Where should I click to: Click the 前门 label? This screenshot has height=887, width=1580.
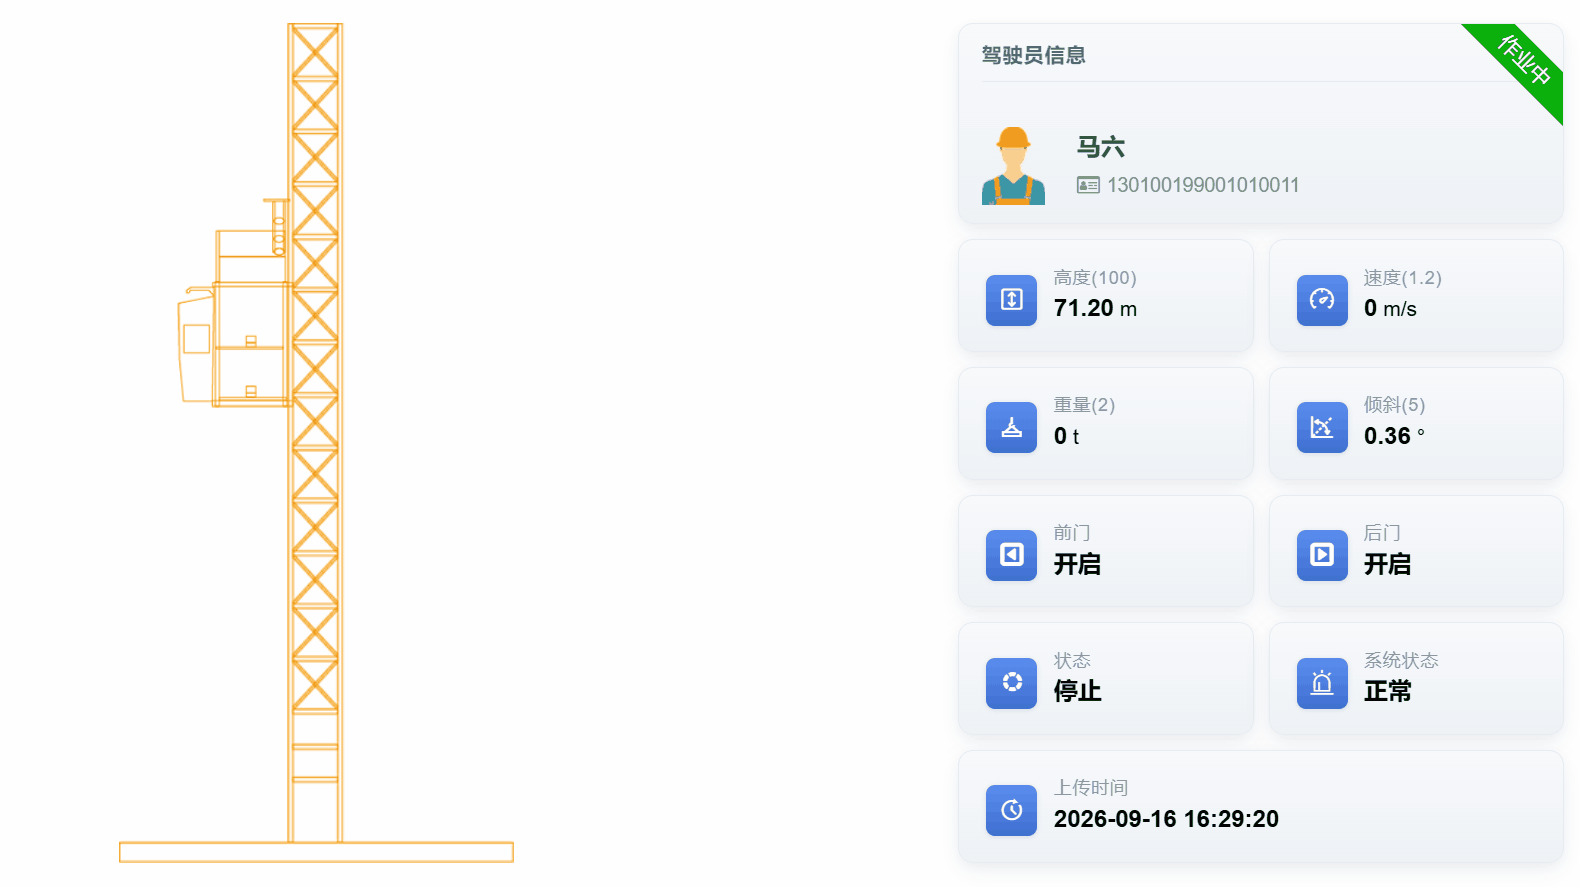pyautogui.click(x=1072, y=533)
